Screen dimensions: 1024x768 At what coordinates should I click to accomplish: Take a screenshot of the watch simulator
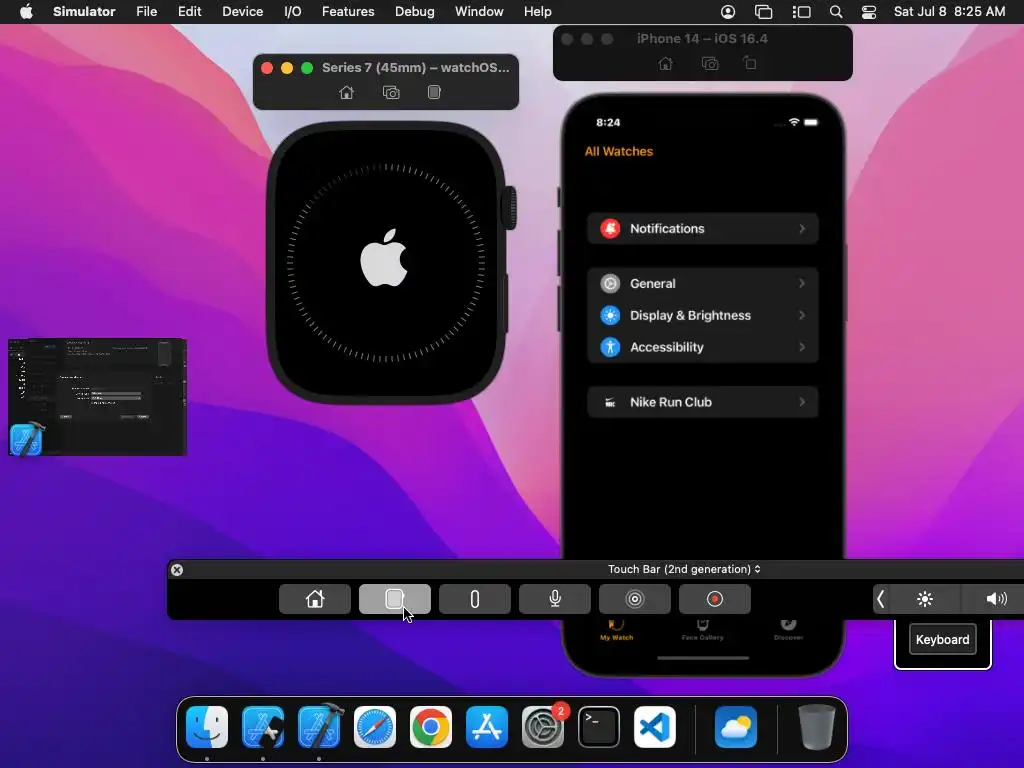(x=391, y=93)
